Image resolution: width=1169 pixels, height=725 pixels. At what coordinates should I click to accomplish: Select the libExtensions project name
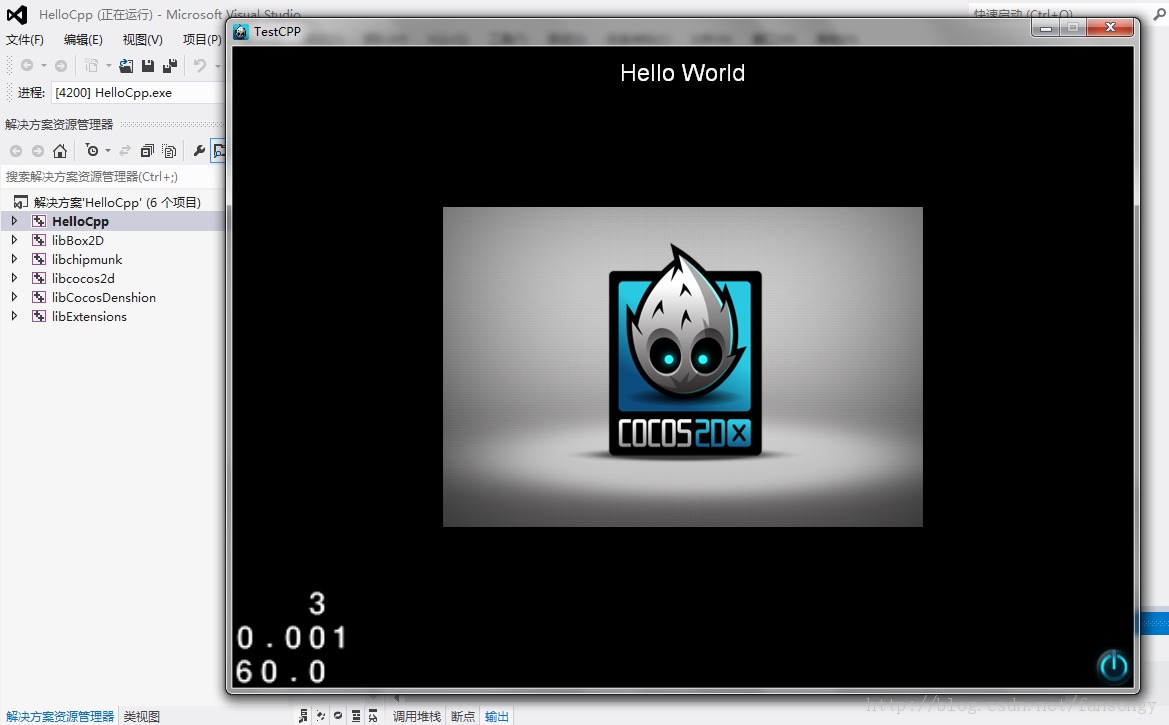coord(89,316)
